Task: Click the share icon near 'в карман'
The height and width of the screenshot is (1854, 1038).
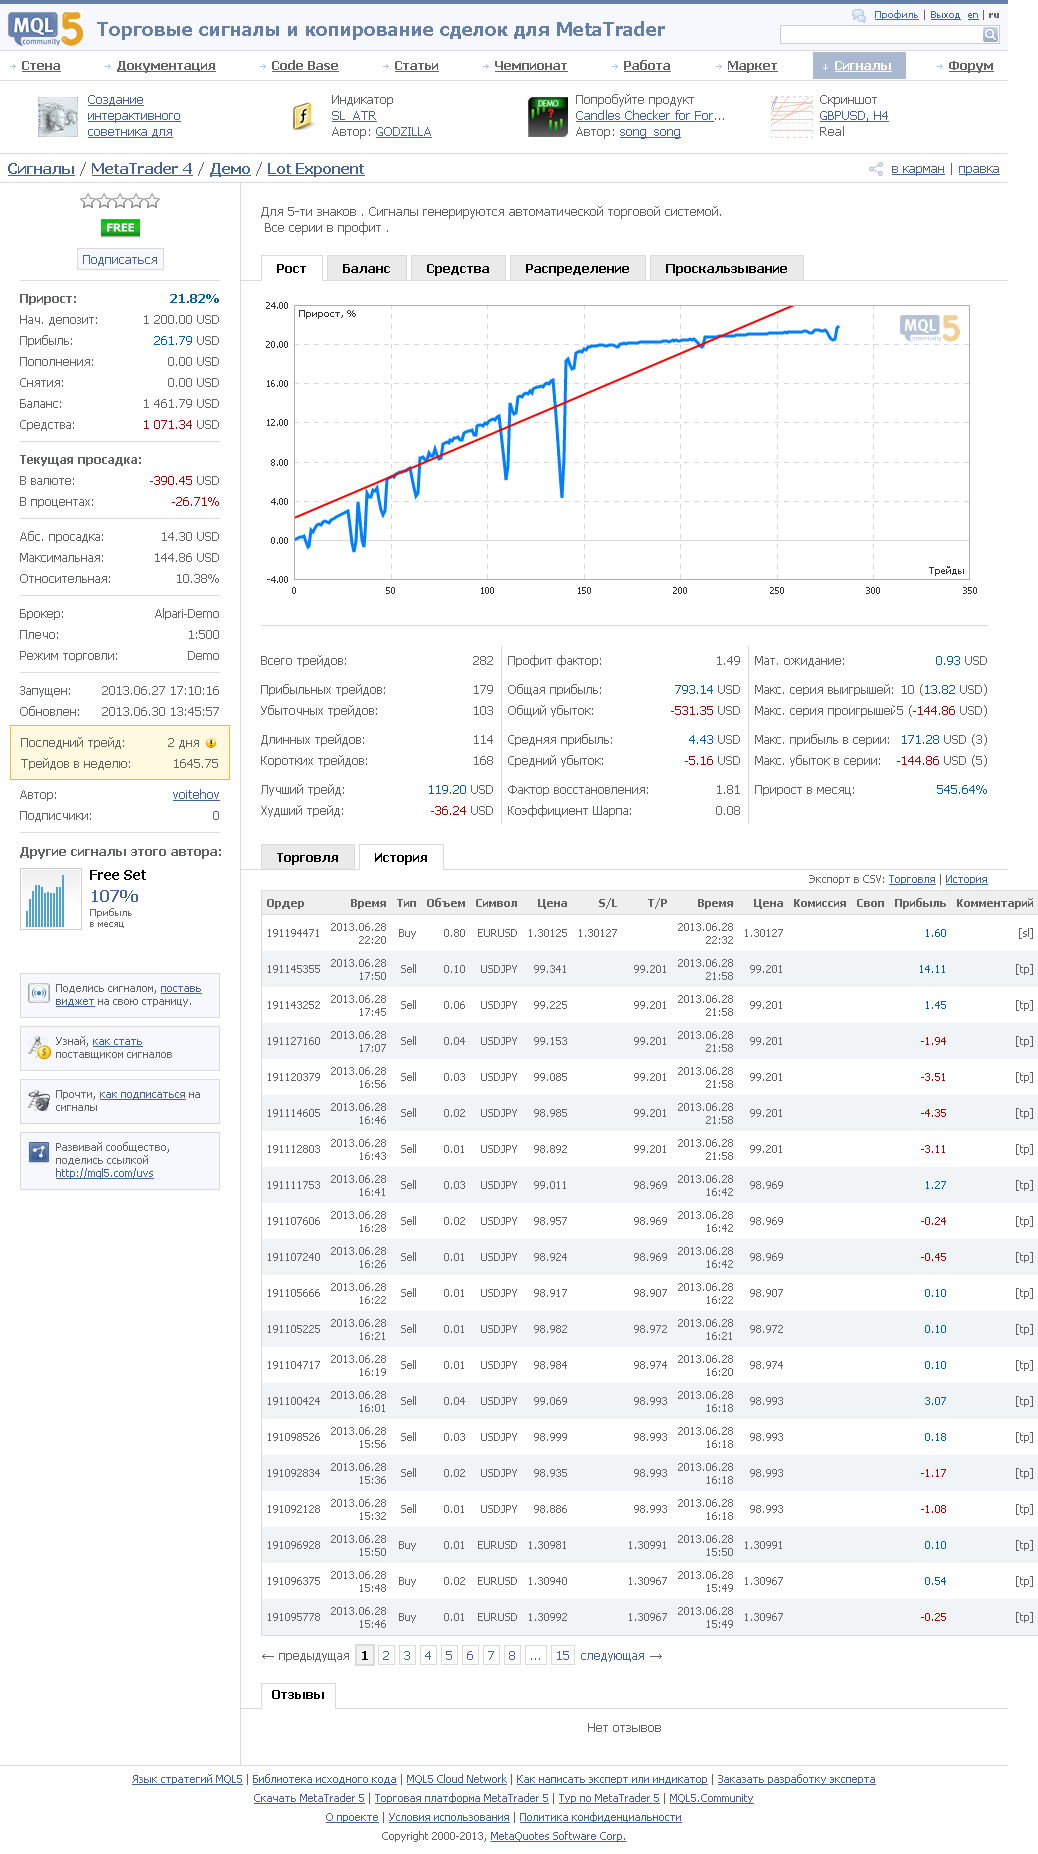Action: click(876, 169)
